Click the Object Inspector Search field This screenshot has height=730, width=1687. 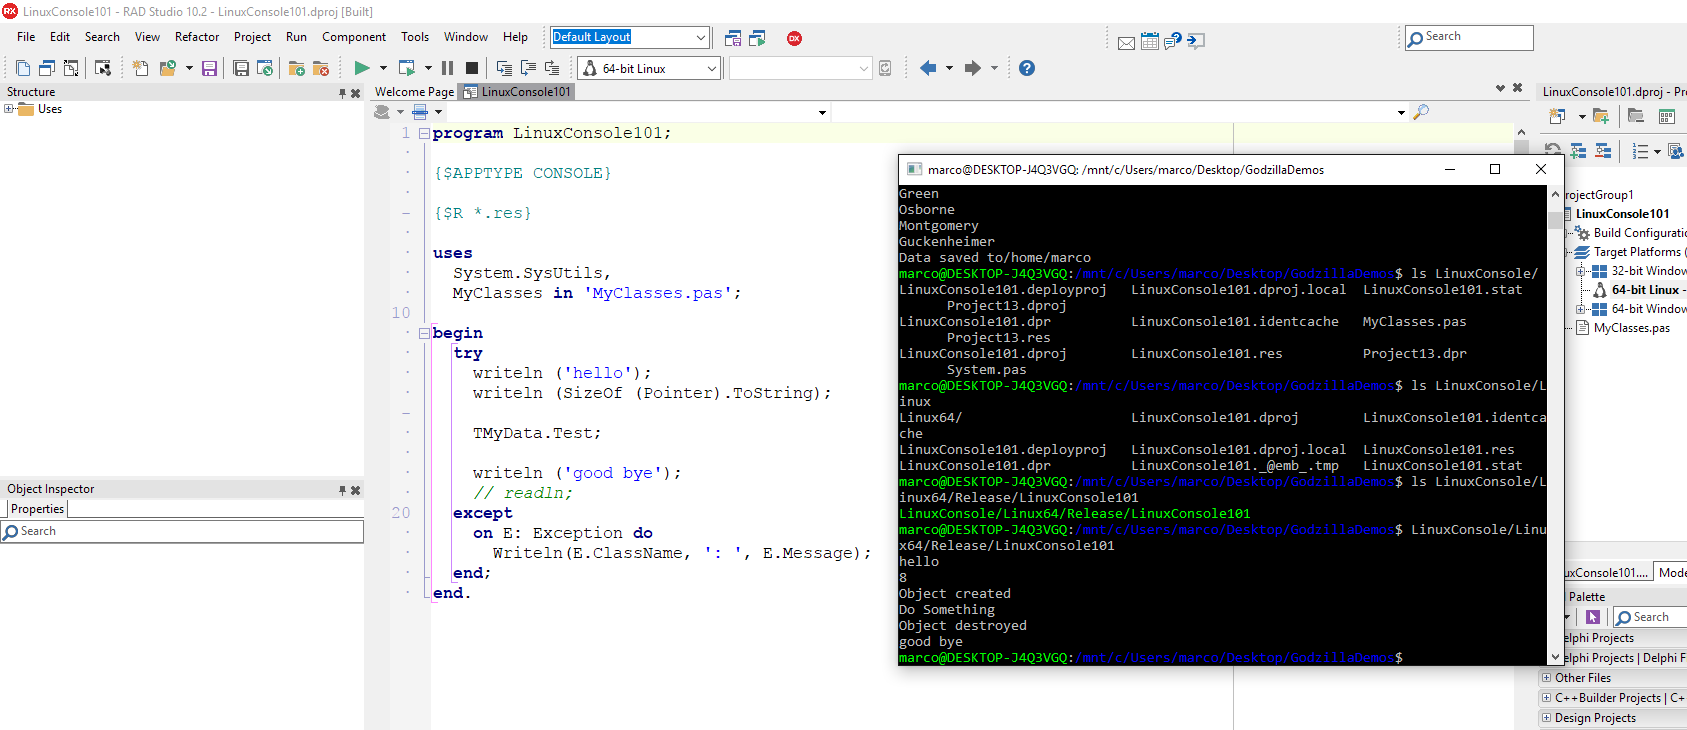[x=182, y=531]
